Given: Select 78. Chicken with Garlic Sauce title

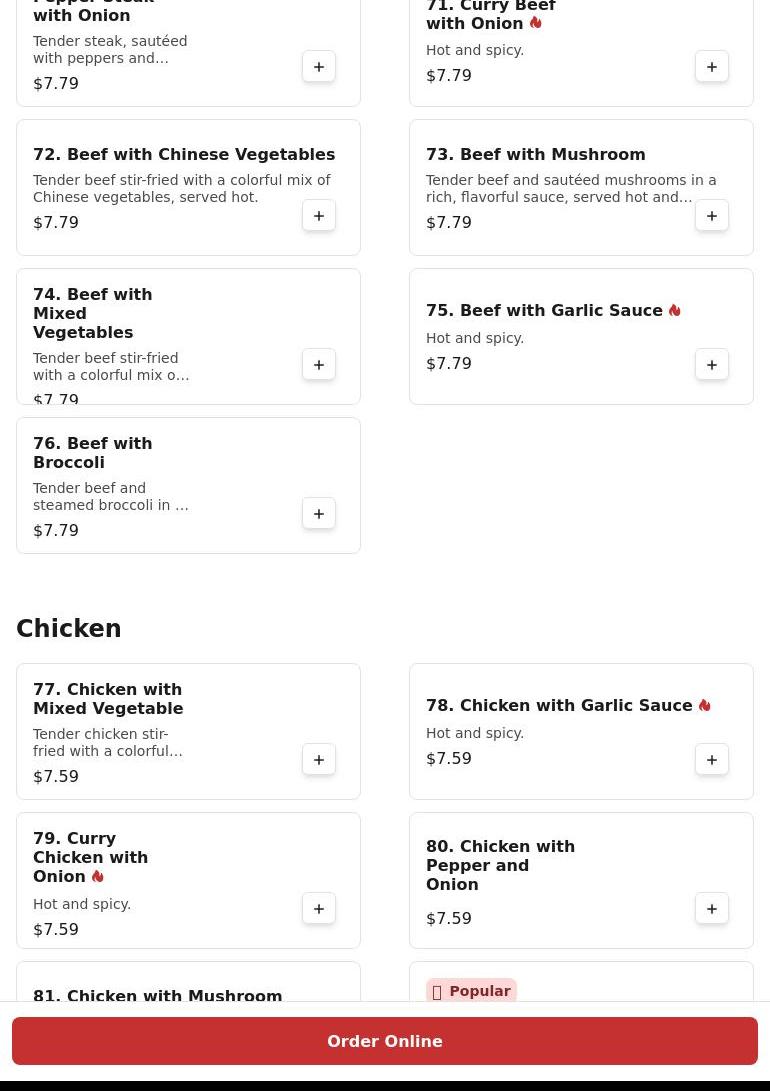Looking at the screenshot, I should tap(559, 706).
